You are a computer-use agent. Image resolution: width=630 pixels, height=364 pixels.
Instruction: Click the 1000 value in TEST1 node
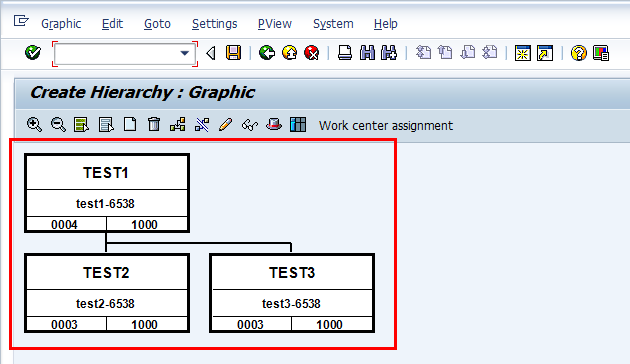click(x=144, y=225)
